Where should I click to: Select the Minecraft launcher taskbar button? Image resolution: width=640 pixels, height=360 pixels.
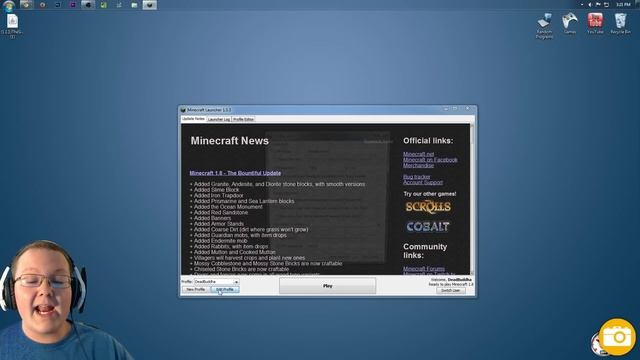(149, 5)
